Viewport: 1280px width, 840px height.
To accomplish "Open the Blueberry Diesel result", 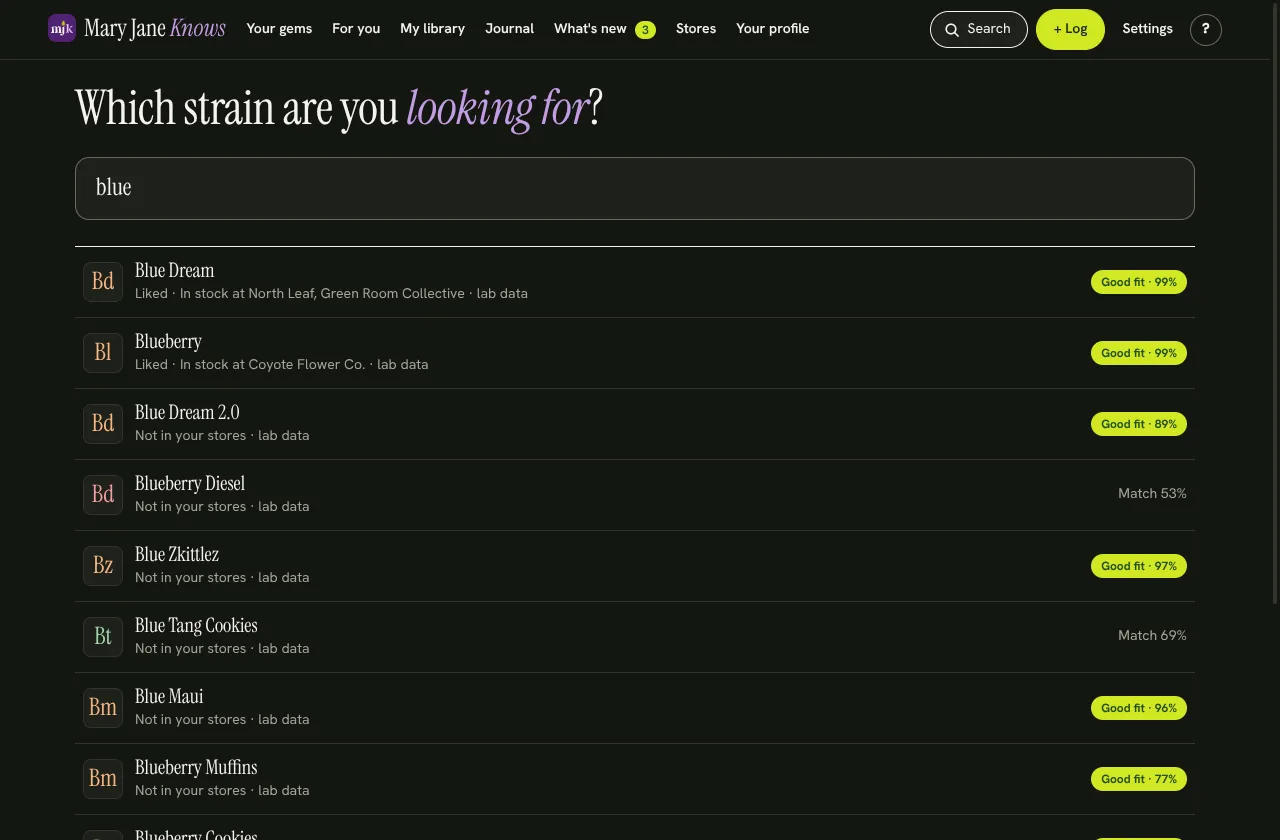I will tap(635, 495).
